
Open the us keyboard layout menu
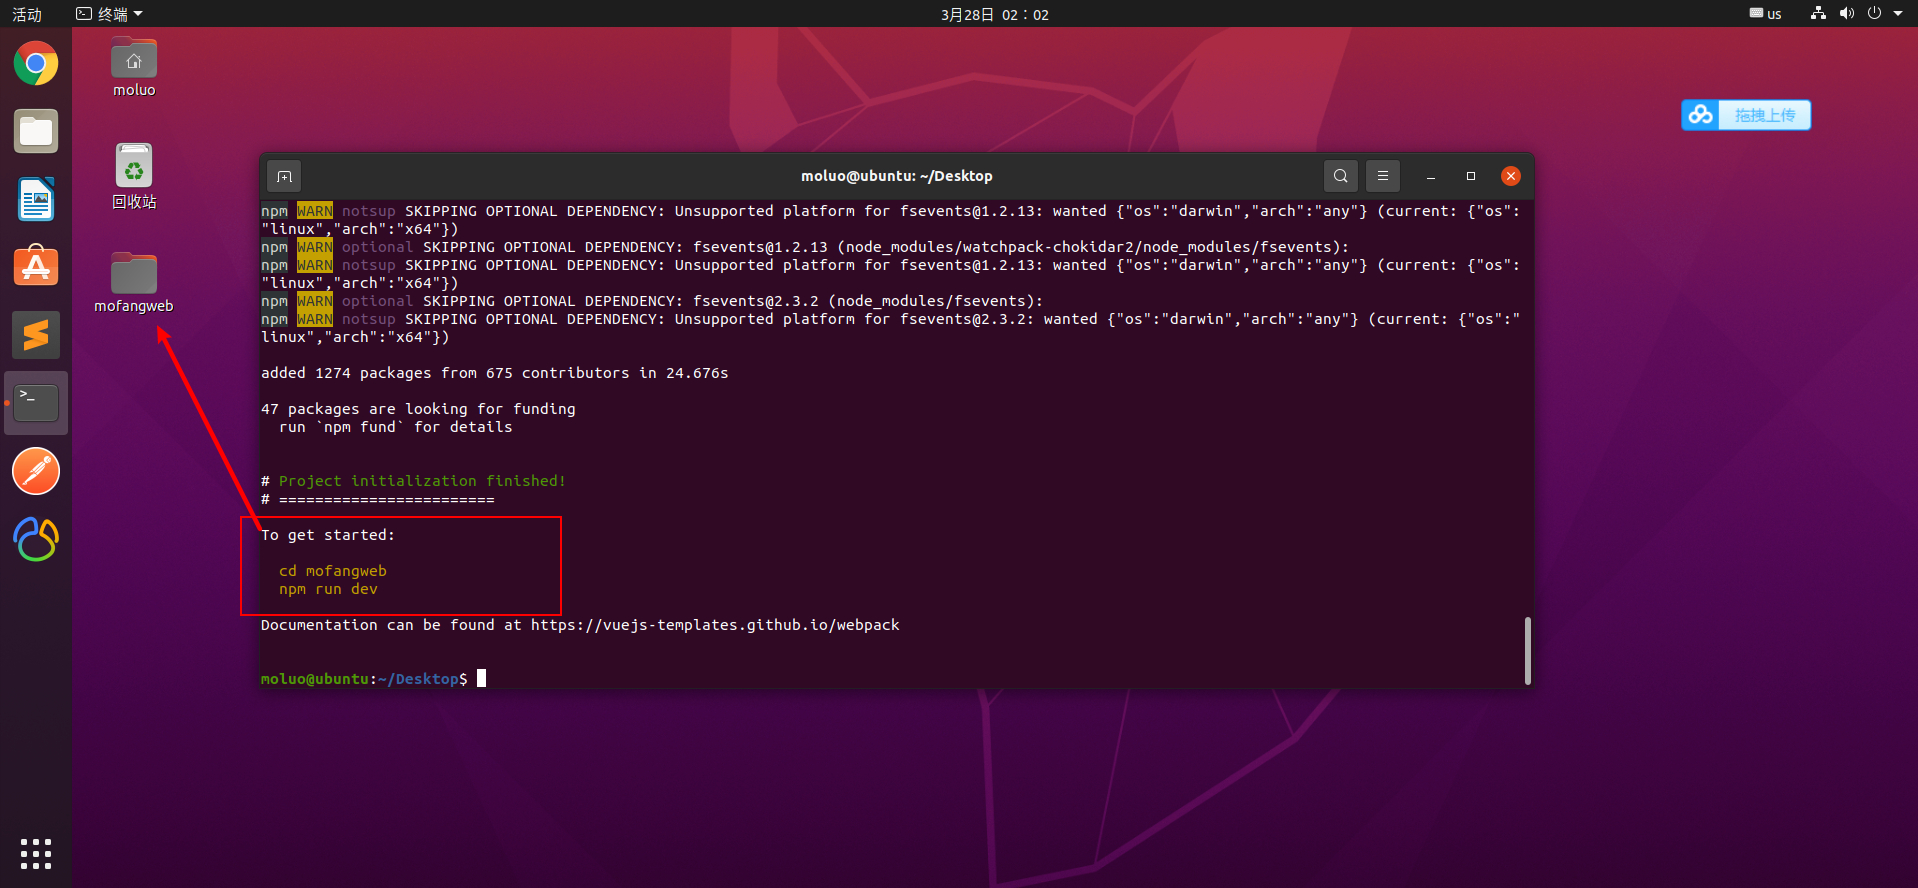tap(1766, 14)
